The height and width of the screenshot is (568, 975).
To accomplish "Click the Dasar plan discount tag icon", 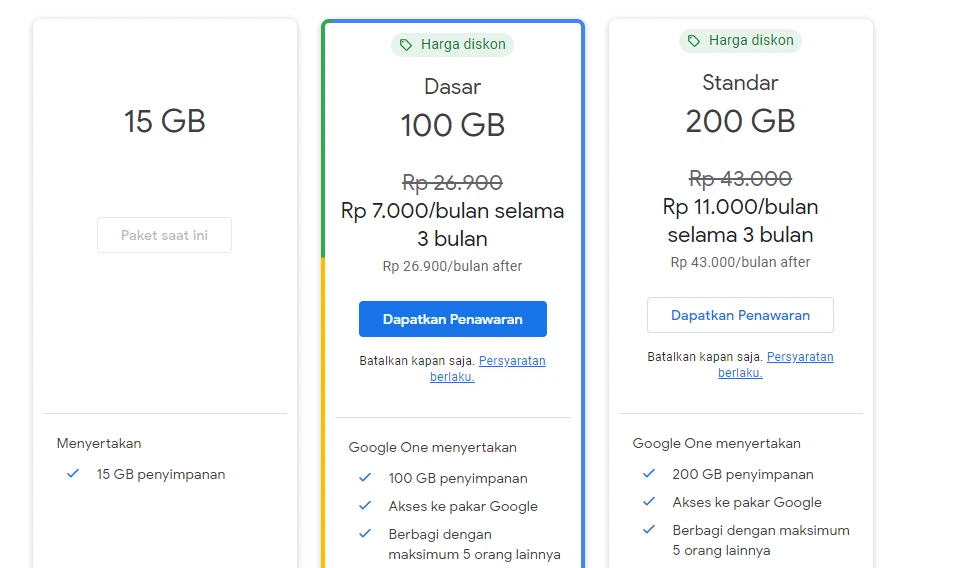I will [x=406, y=45].
